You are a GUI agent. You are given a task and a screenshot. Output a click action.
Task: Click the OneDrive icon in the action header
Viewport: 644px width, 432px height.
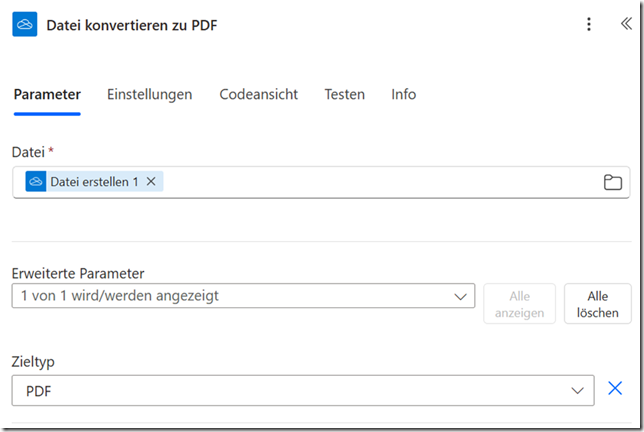click(25, 25)
